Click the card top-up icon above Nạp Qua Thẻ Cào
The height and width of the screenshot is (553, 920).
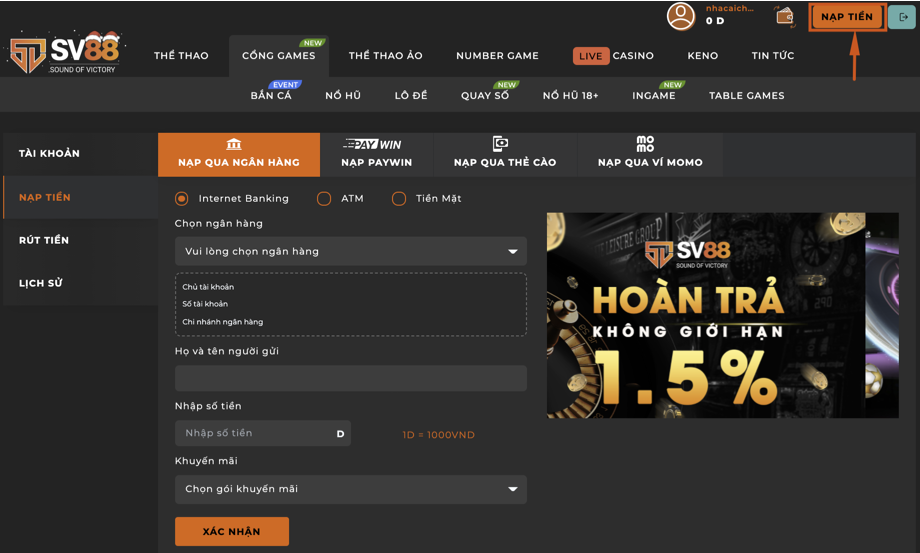(500, 144)
